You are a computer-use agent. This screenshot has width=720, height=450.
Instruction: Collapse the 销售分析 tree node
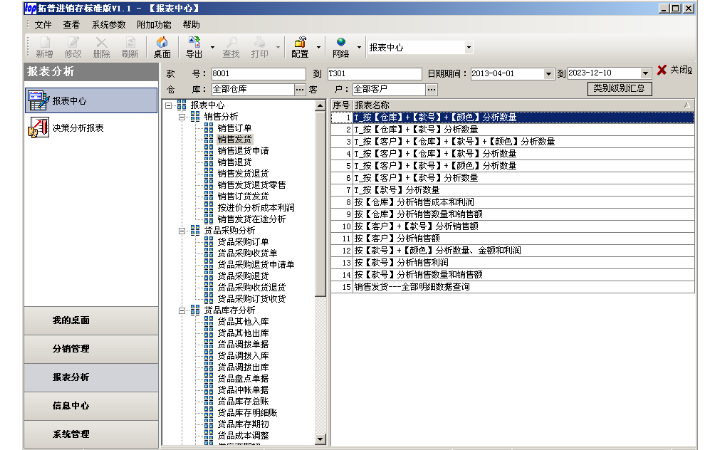[x=183, y=116]
